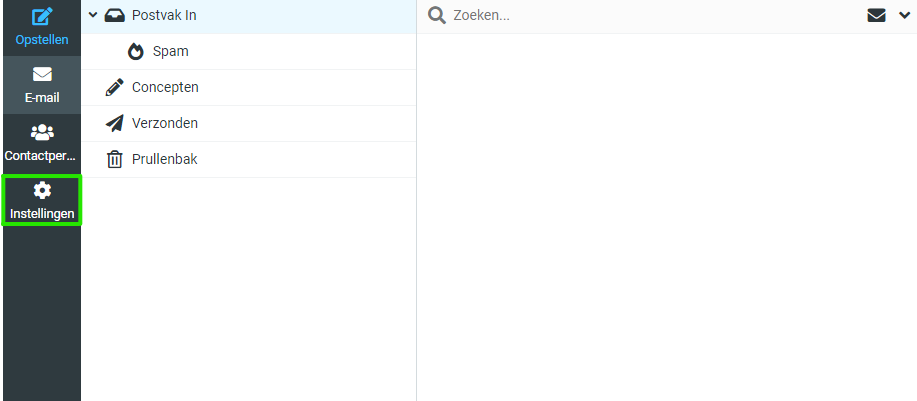Open Contactpersonen people icon
The width and height of the screenshot is (917, 401).
[42, 133]
